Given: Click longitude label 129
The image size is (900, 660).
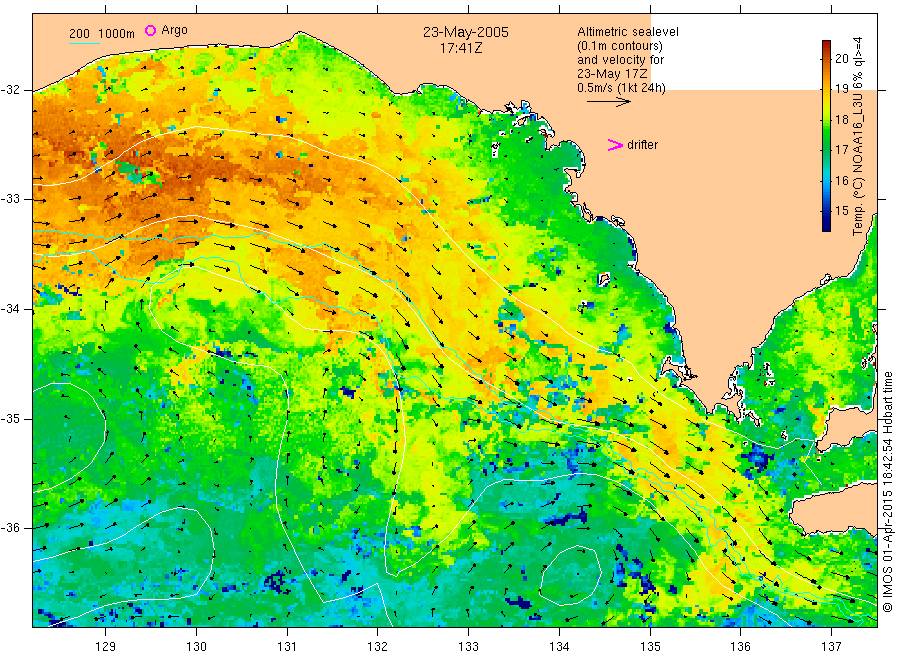Looking at the screenshot, I should (x=106, y=647).
